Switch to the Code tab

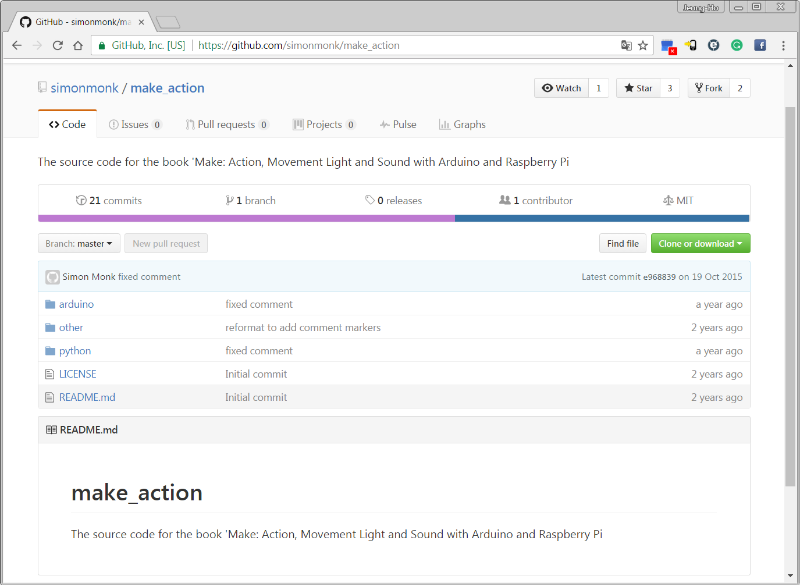(67, 124)
